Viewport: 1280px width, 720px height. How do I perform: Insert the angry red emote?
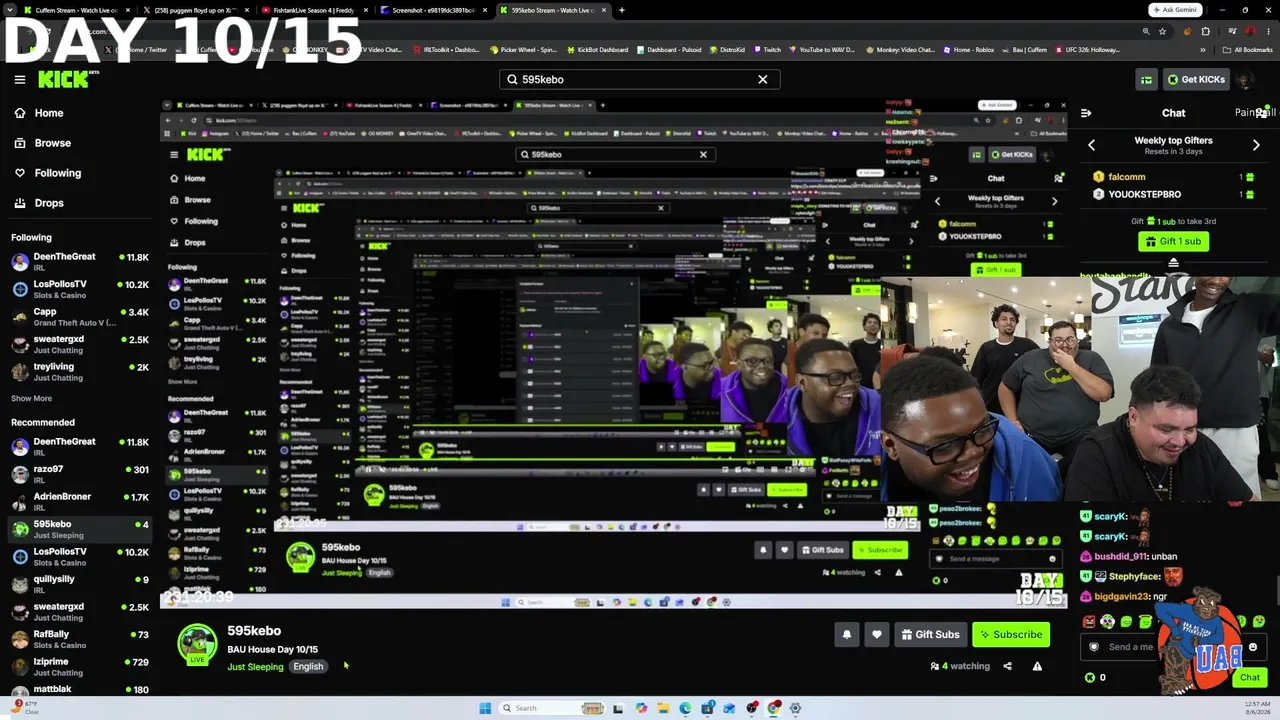point(1089,622)
